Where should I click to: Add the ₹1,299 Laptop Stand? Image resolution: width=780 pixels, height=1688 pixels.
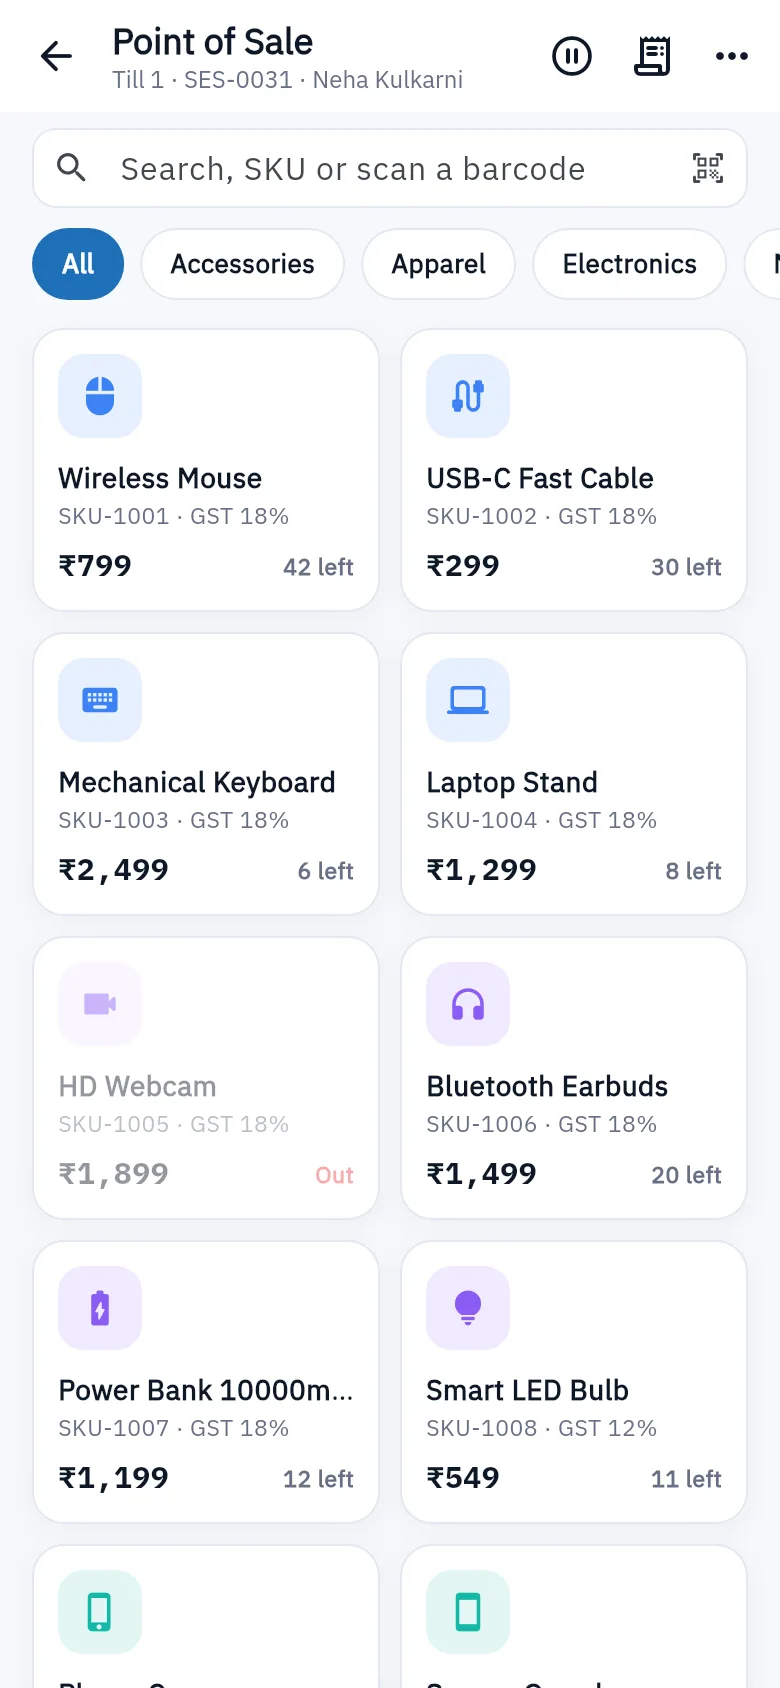[574, 774]
